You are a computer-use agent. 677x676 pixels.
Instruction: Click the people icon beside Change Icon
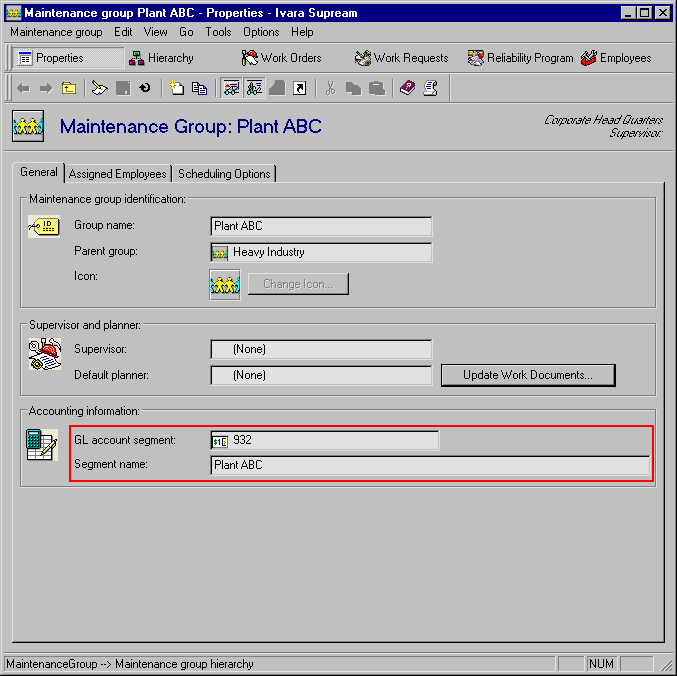[x=225, y=285]
